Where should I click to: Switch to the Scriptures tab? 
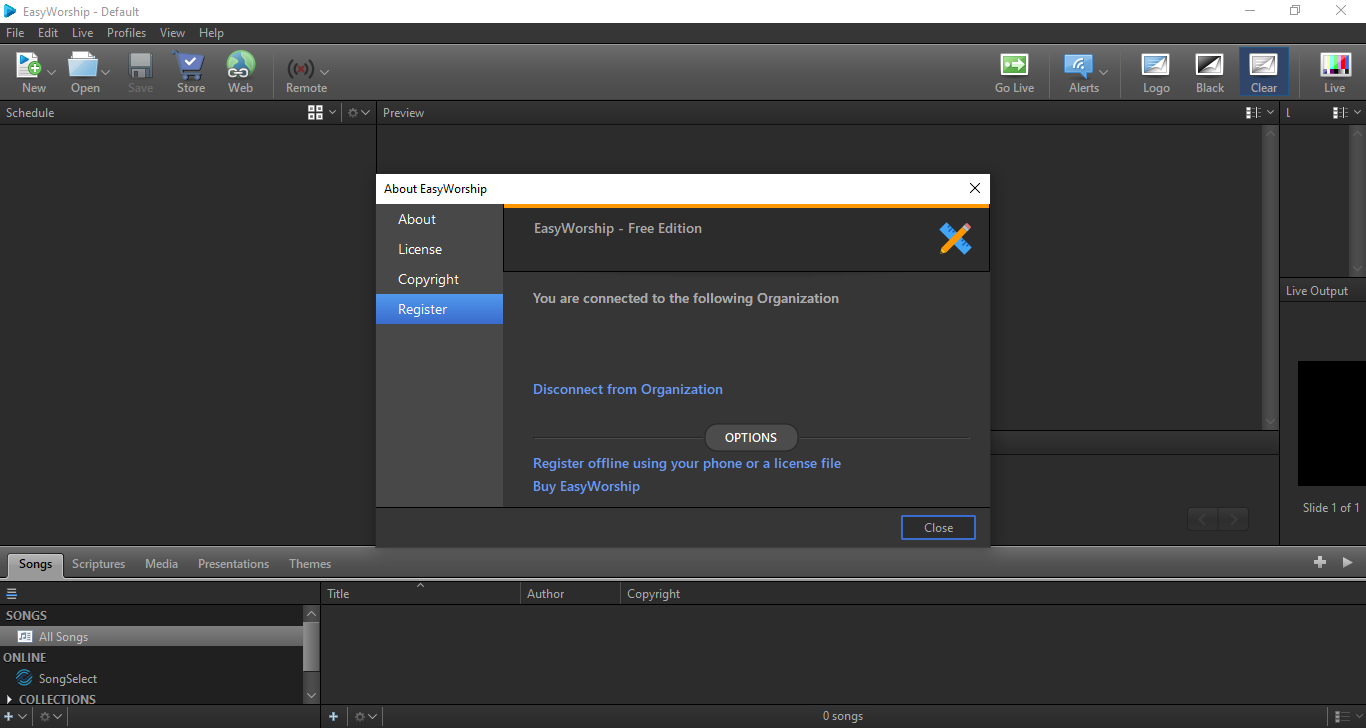click(x=99, y=564)
